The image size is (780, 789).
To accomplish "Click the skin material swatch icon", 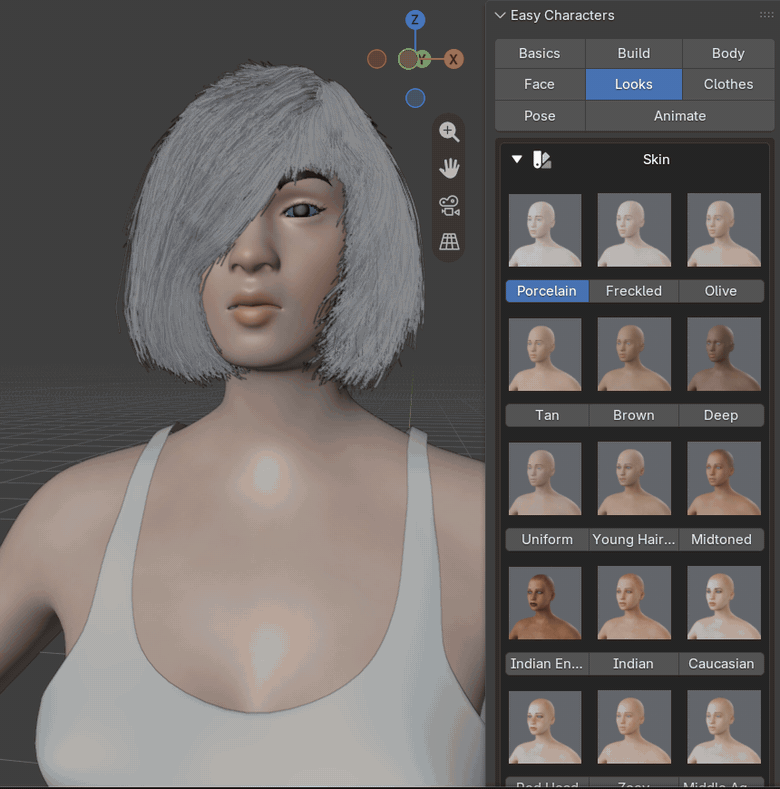I will [x=542, y=160].
